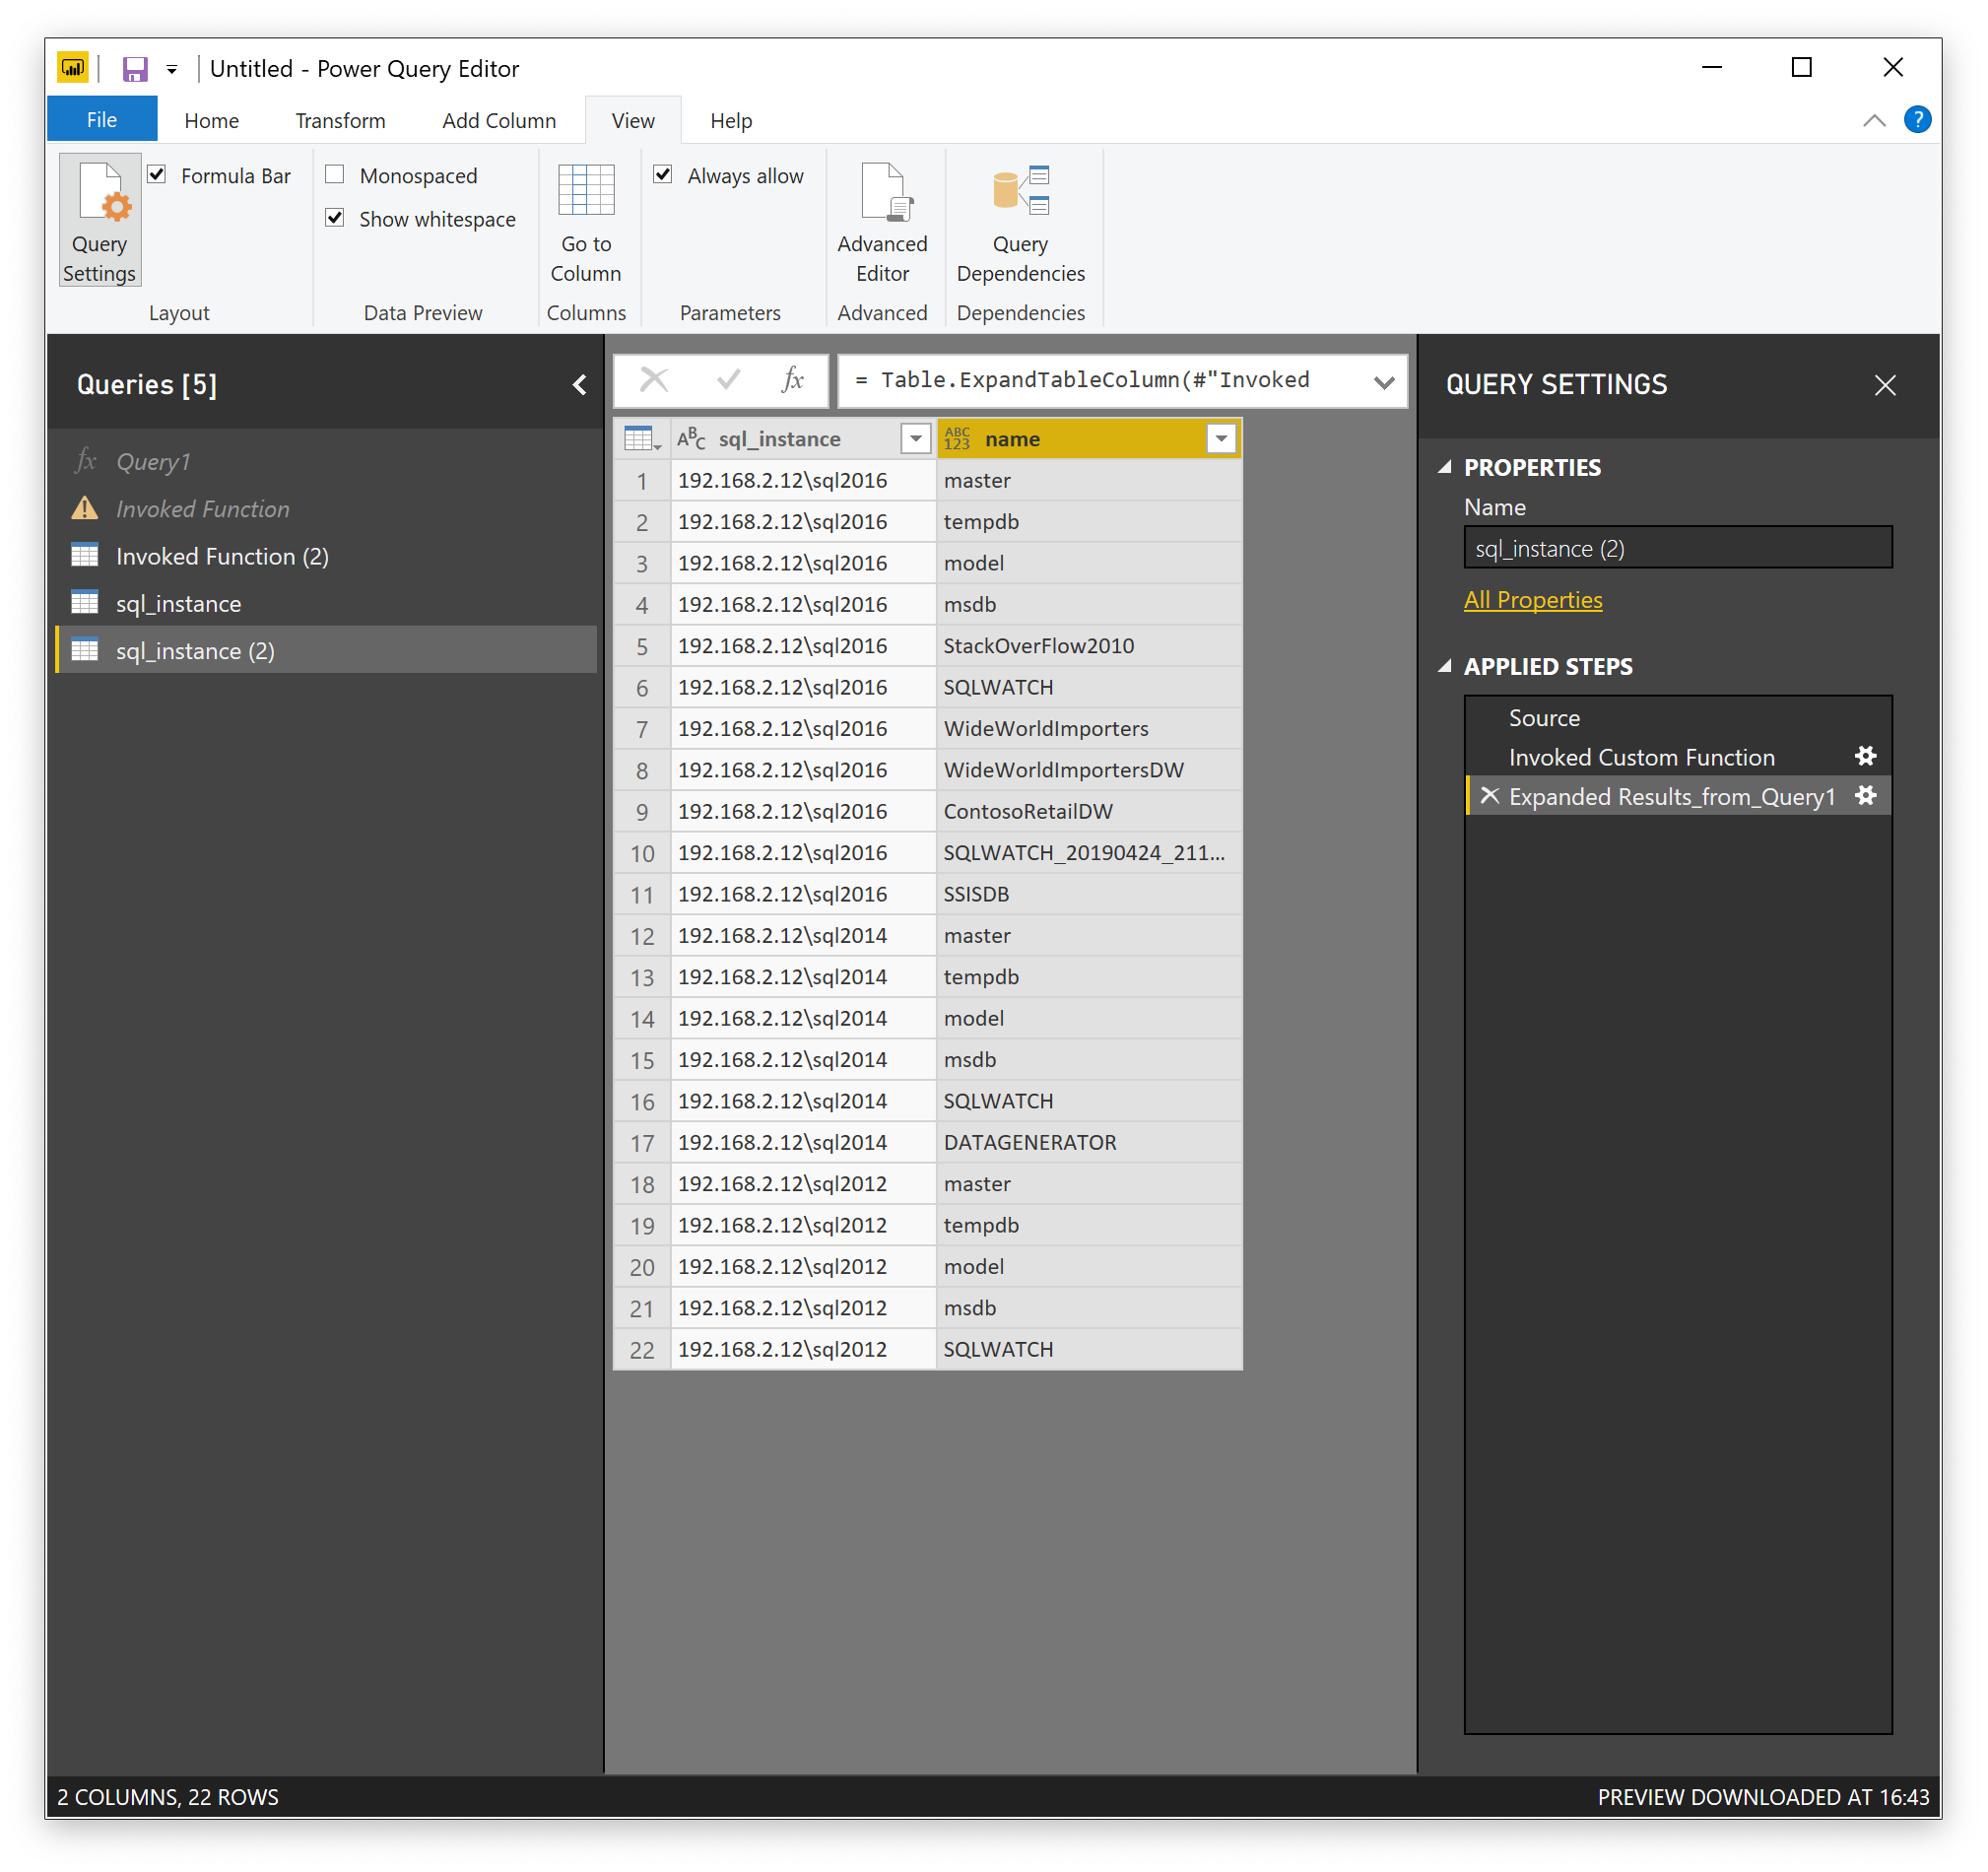This screenshot has width=1988, height=1872.
Task: Click the fx icon beside Query1
Action: [x=86, y=461]
